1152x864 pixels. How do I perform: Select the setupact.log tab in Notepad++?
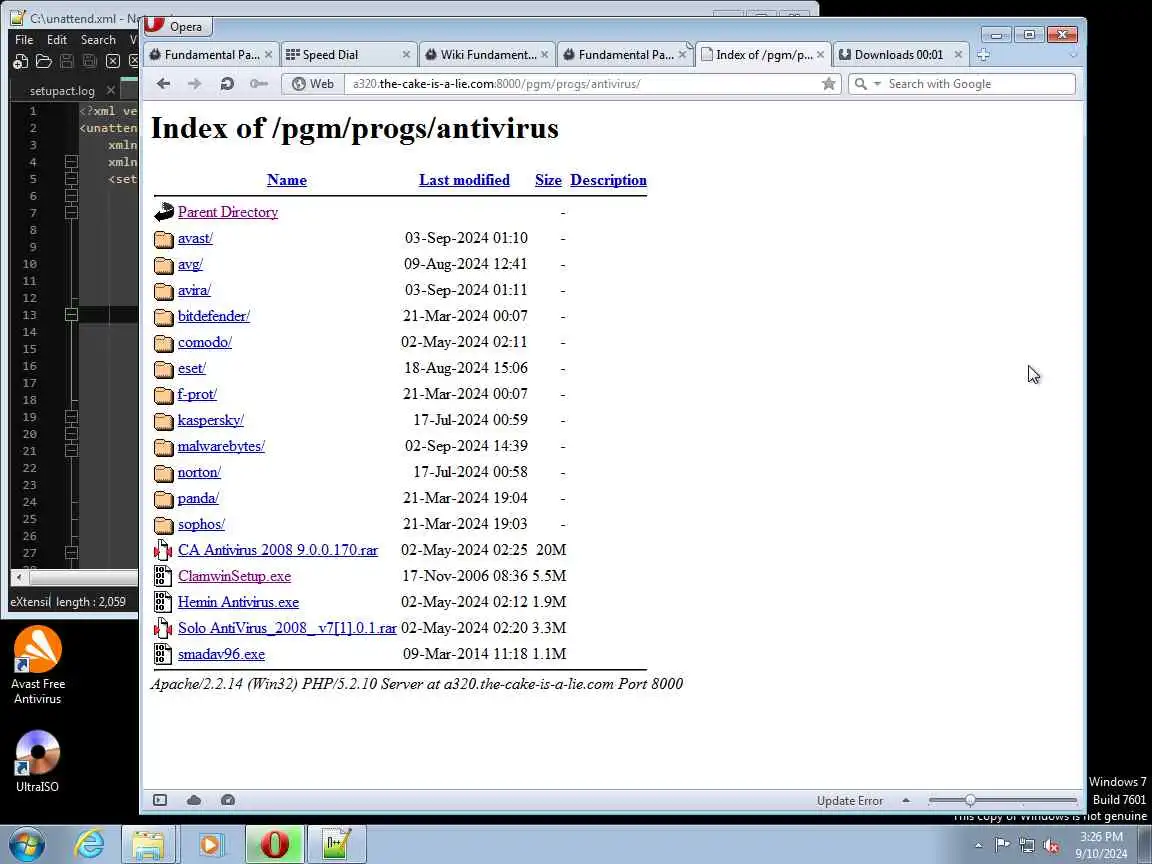coord(62,90)
